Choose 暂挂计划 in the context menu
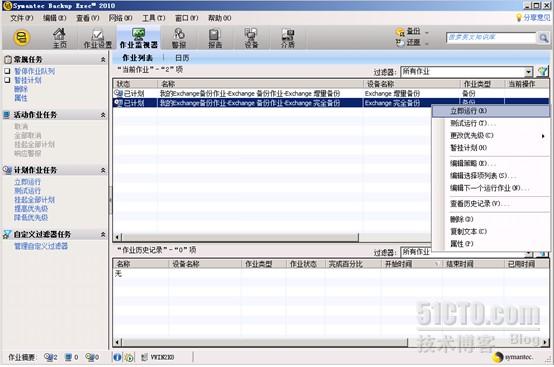The height and width of the screenshot is (367, 554). pos(490,148)
